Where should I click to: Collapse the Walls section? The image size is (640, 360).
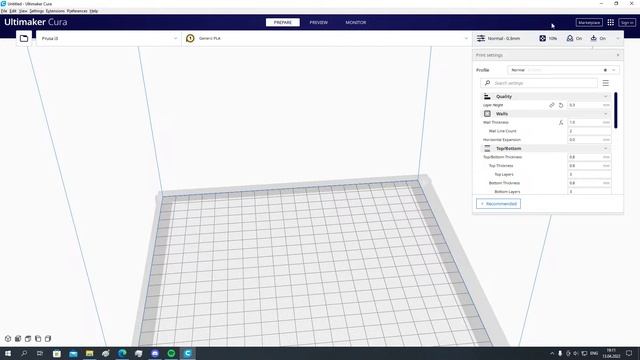pos(606,114)
